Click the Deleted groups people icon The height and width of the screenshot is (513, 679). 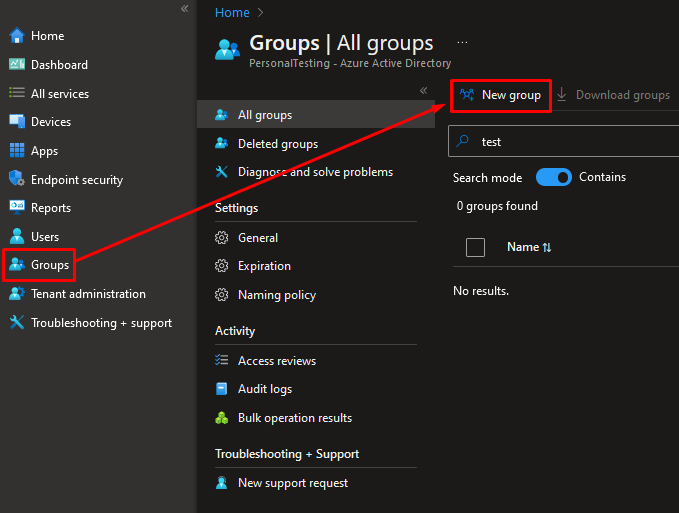point(222,143)
